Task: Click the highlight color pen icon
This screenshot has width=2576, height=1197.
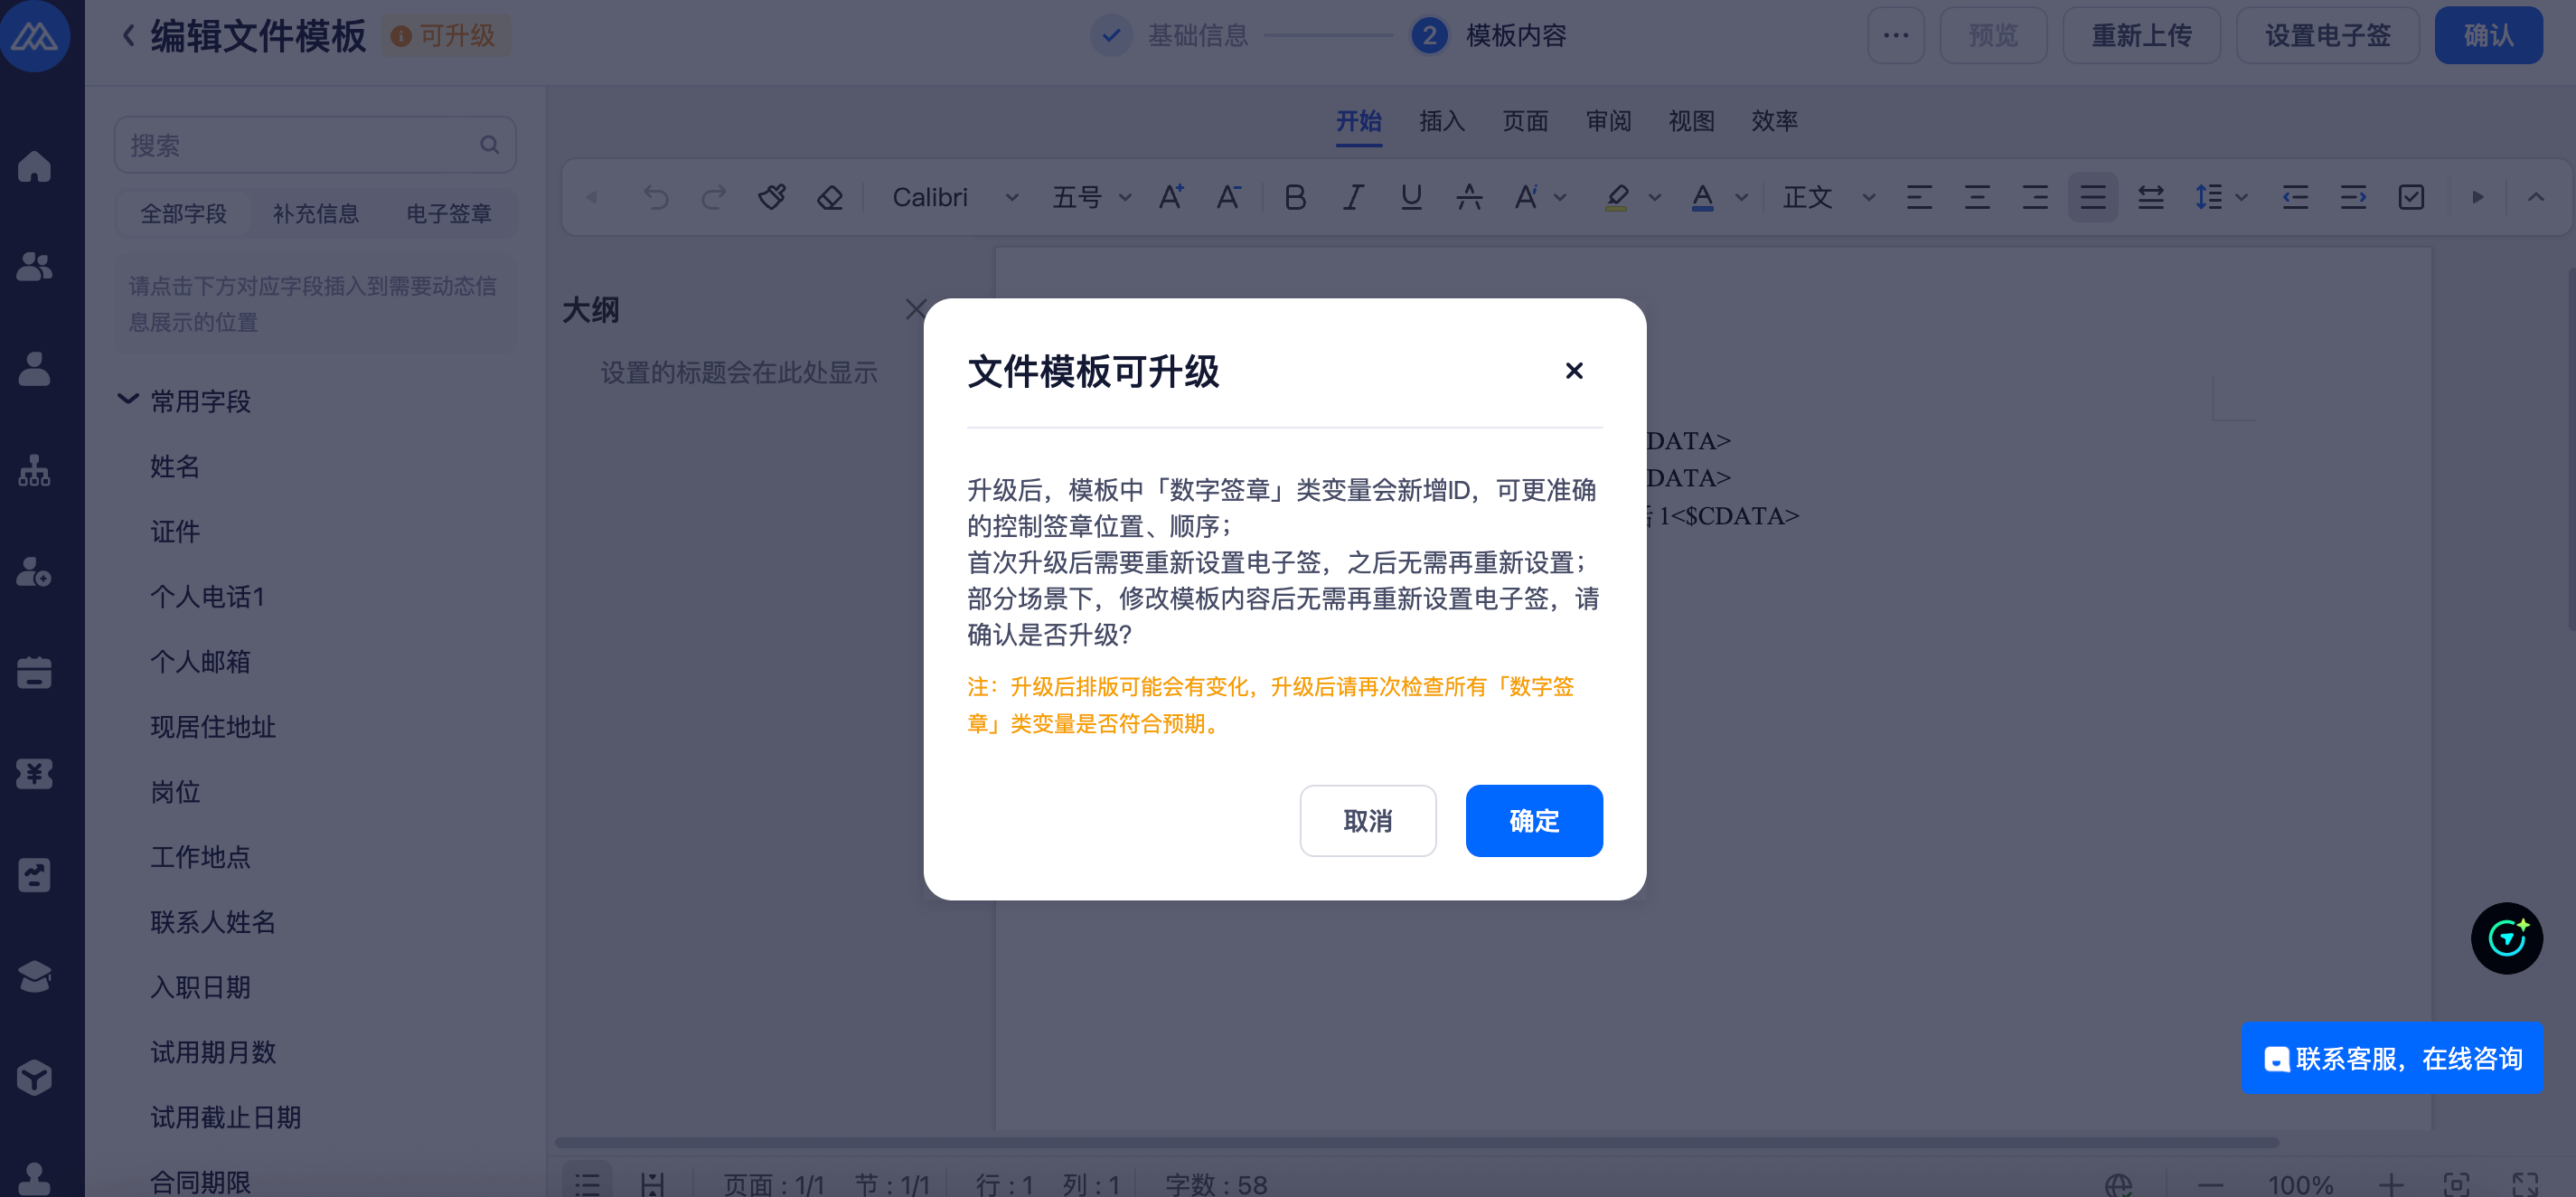Action: click(1616, 197)
